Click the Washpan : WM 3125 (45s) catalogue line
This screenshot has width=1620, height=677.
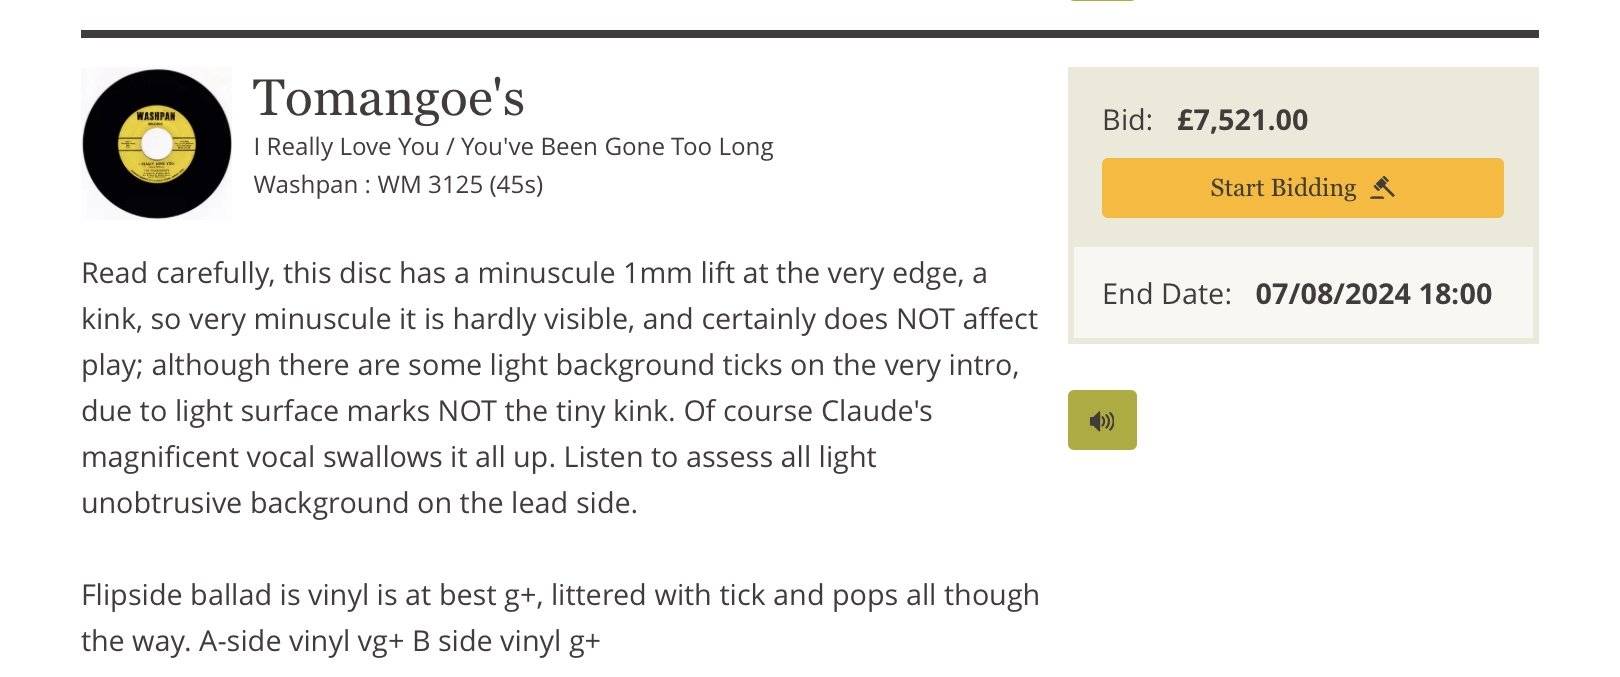pyautogui.click(x=398, y=185)
